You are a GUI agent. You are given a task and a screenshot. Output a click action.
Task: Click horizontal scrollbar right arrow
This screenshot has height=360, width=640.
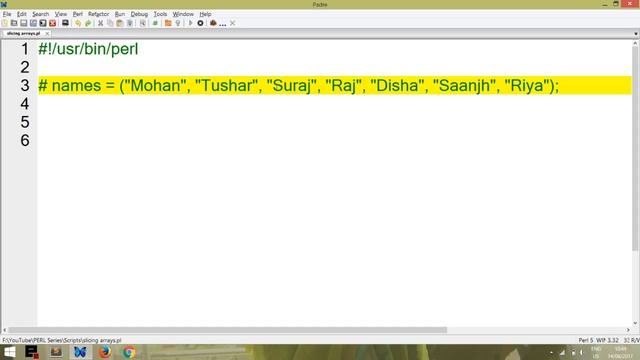tap(628, 330)
